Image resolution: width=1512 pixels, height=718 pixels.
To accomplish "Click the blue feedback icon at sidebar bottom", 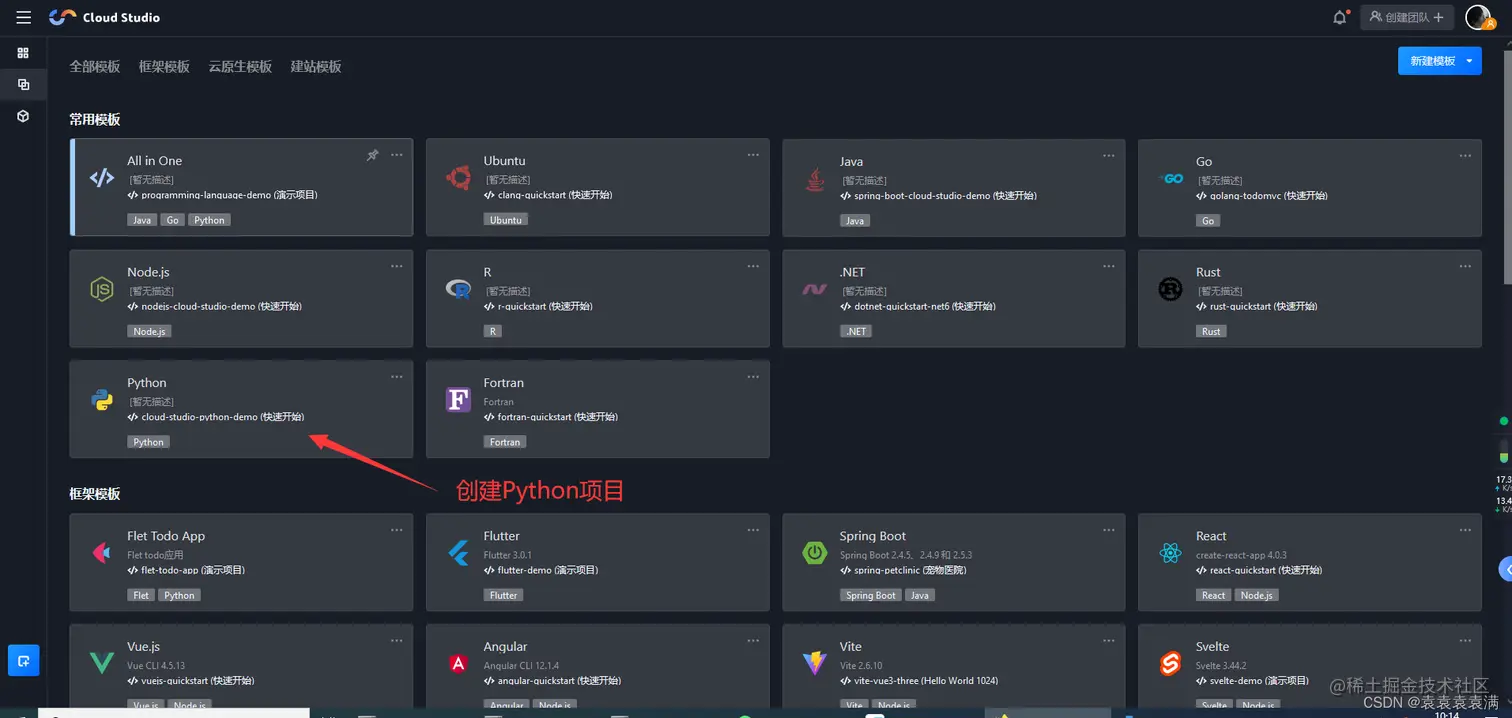I will coord(23,660).
